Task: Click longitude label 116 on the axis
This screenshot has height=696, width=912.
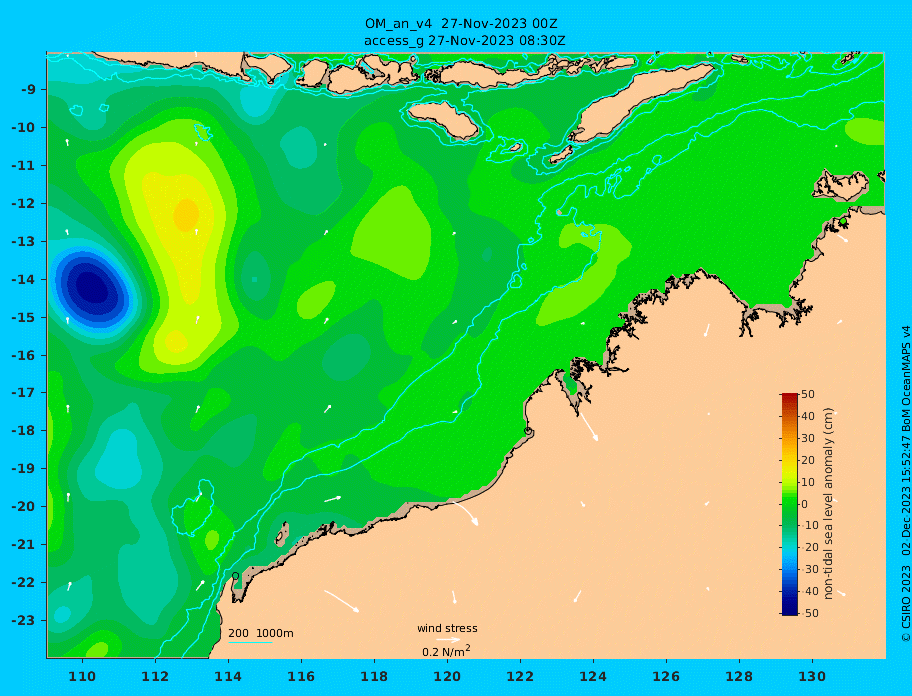Action: coord(301,676)
